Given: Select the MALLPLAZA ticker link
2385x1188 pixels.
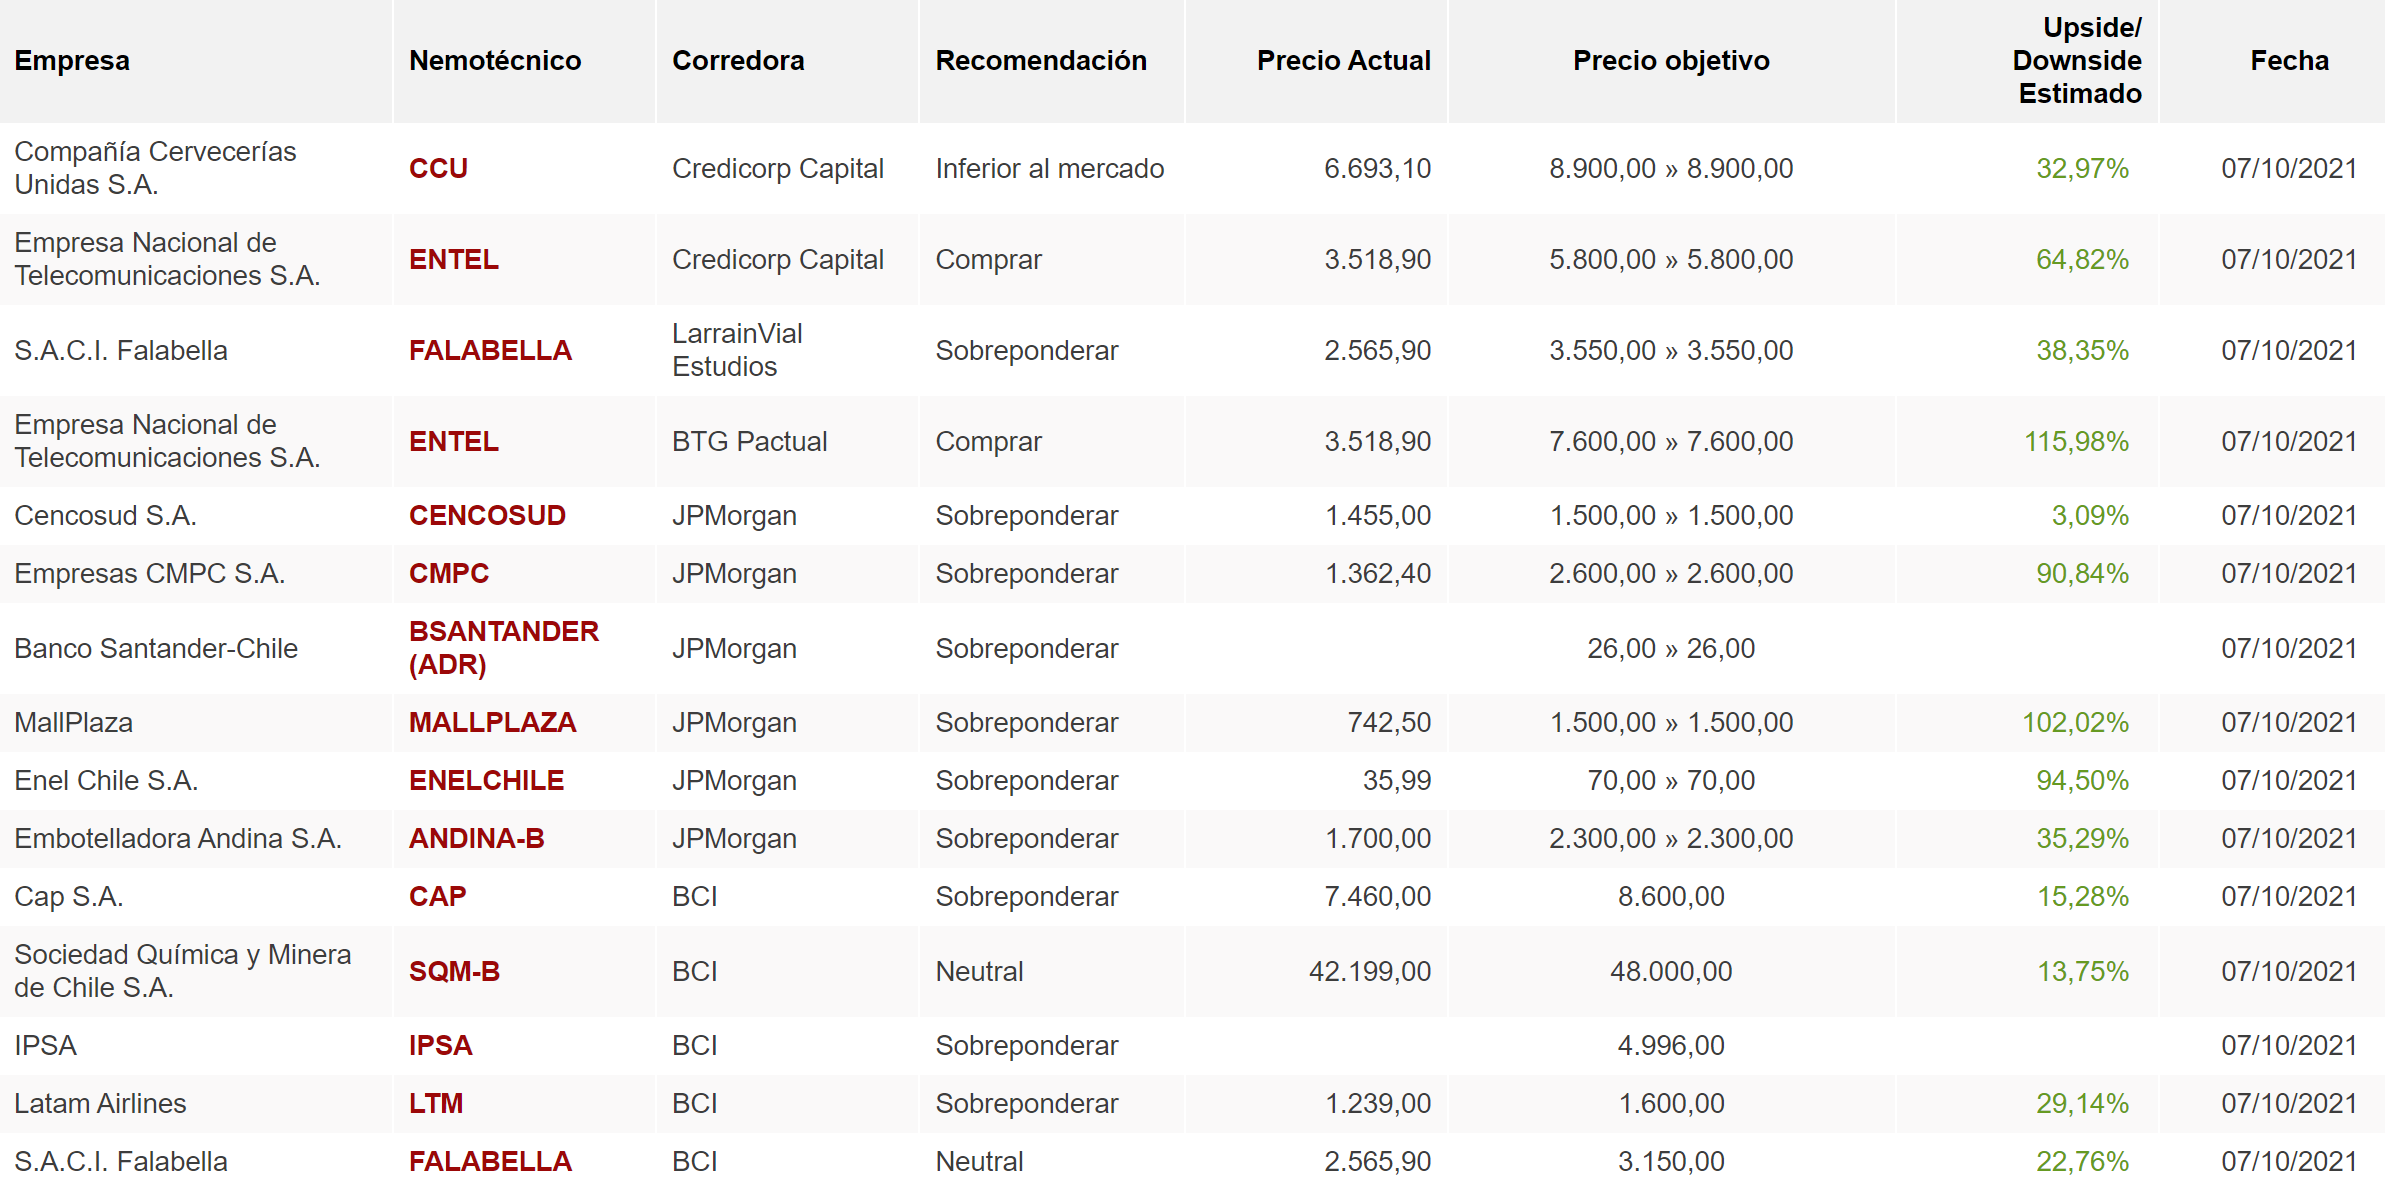Looking at the screenshot, I should pos(492,722).
